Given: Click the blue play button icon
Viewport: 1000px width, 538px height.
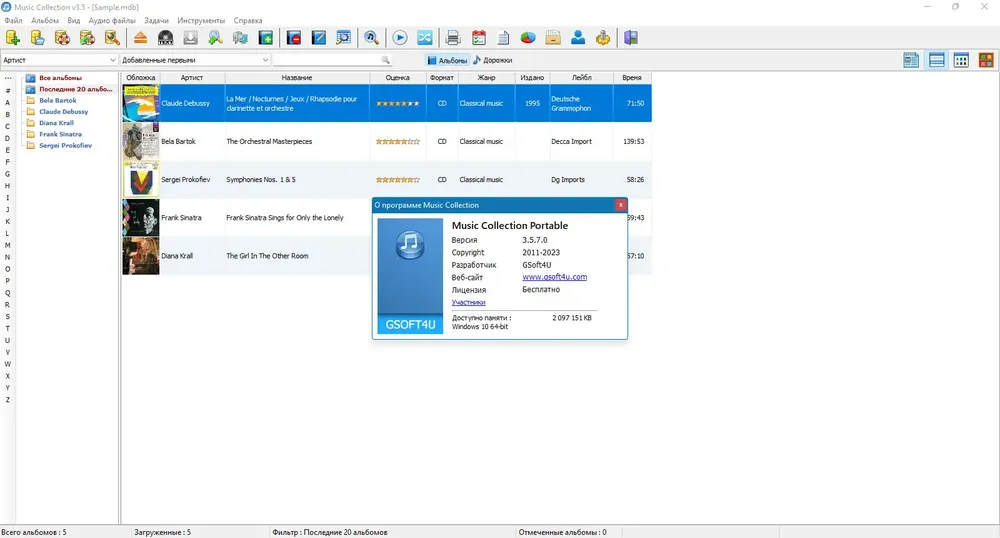Looking at the screenshot, I should (400, 38).
